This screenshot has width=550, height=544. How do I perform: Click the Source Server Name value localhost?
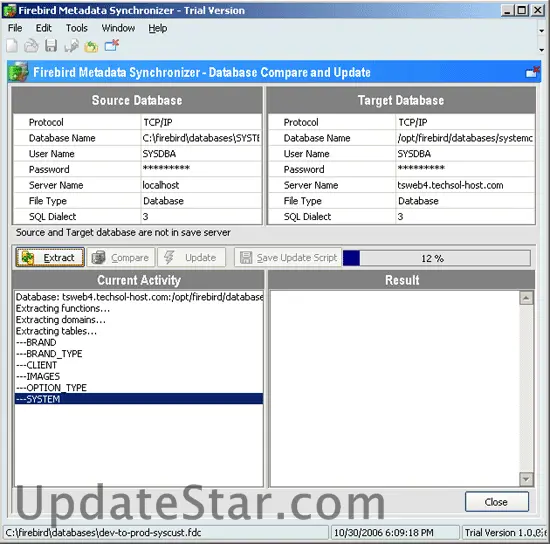201,185
